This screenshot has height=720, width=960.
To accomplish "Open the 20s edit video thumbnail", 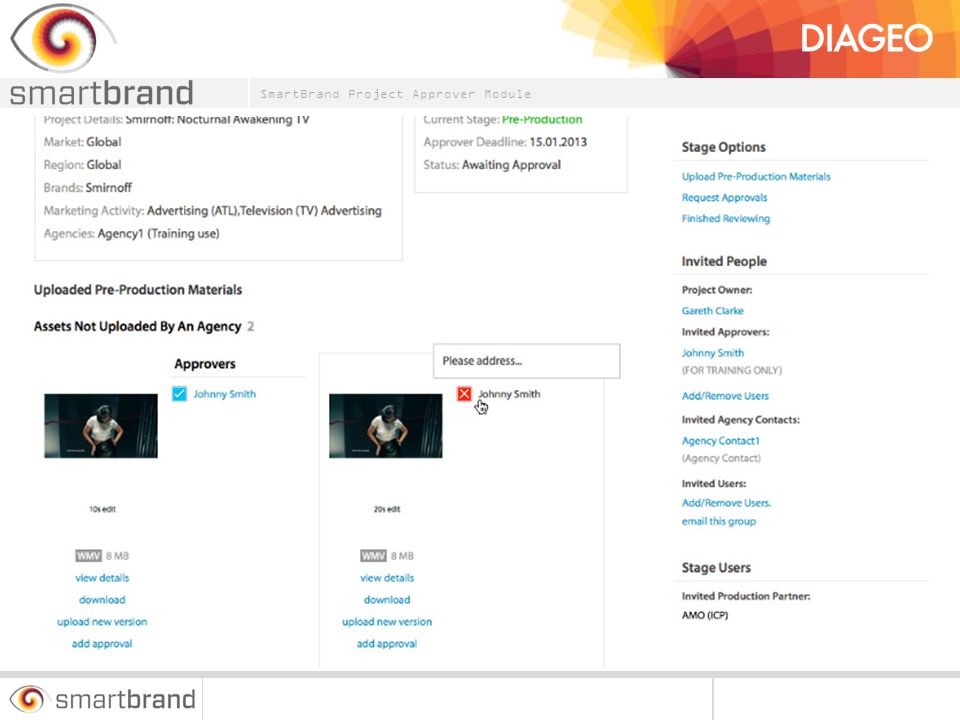I will point(386,426).
